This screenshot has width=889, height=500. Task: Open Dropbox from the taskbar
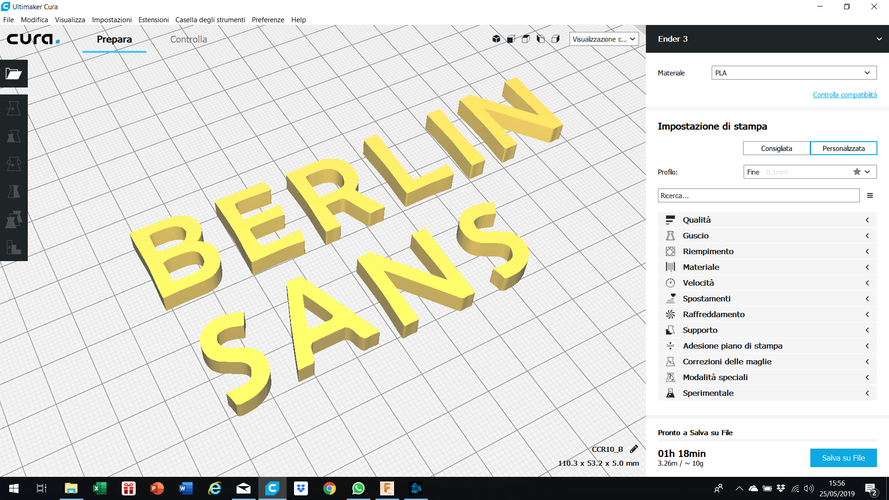pos(300,488)
